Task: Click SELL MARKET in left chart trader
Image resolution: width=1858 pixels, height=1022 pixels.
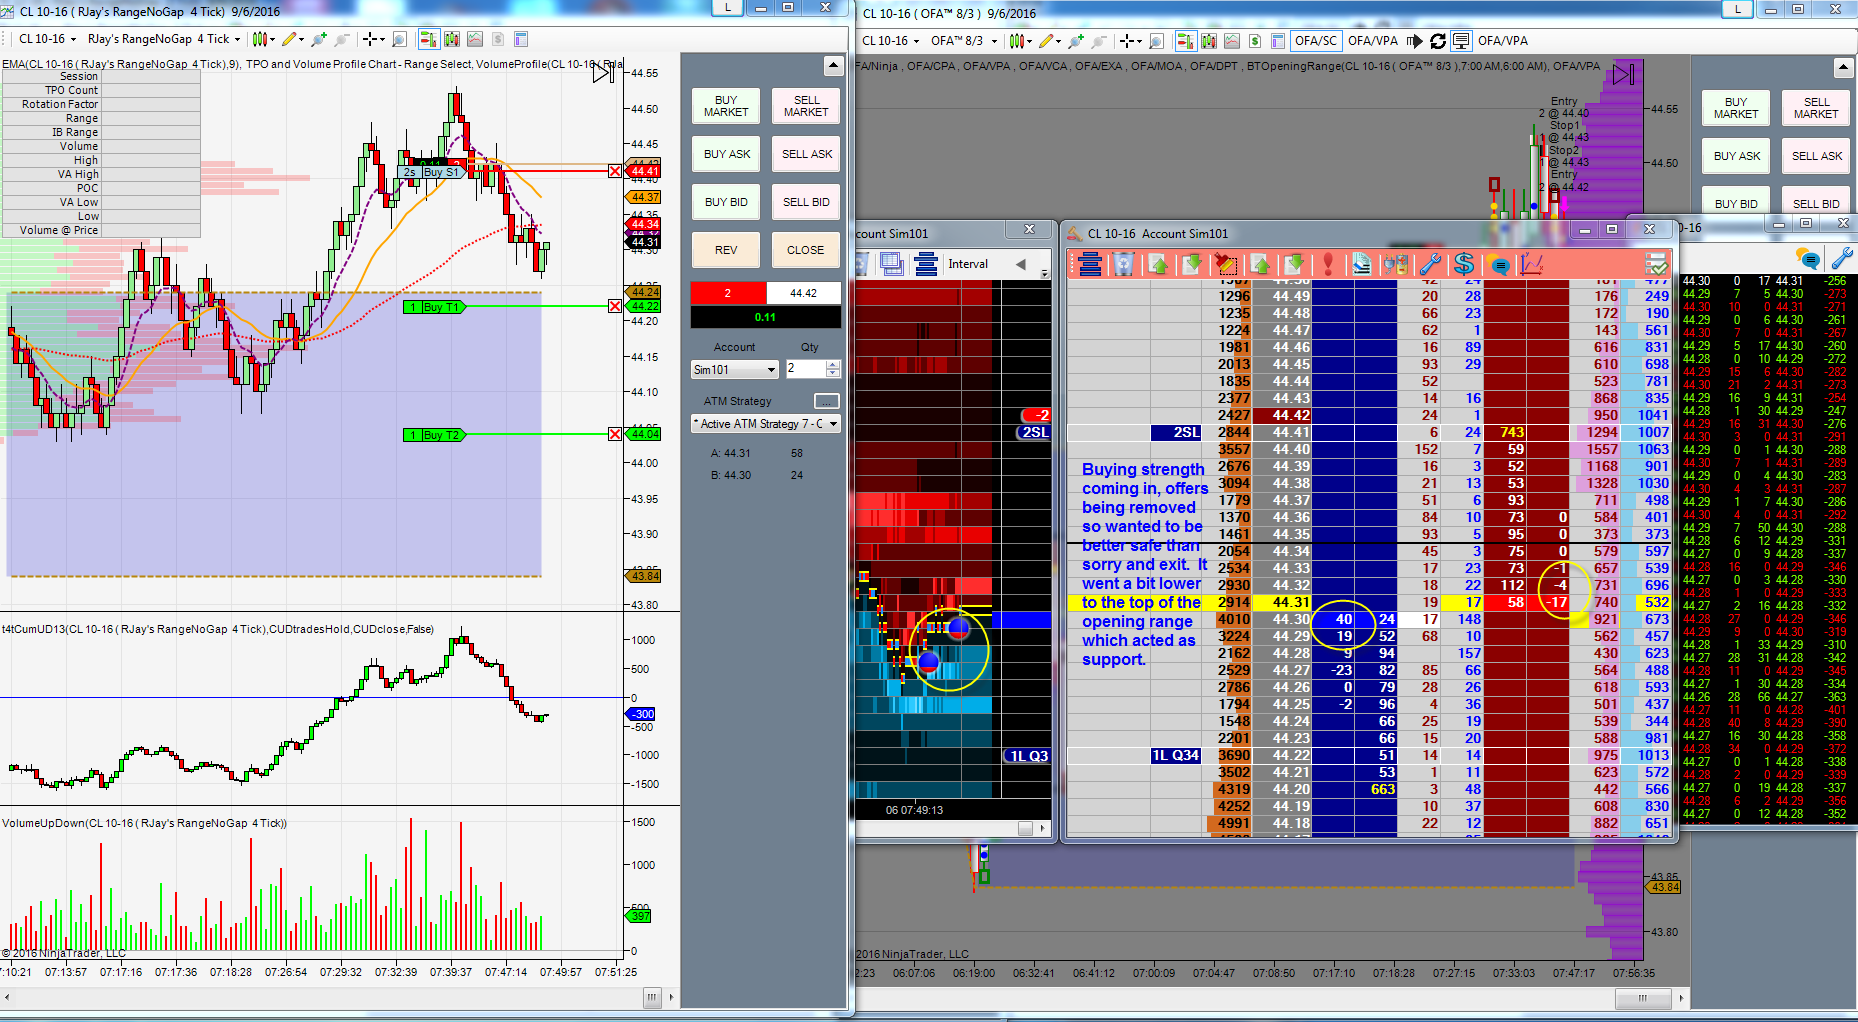Action: pyautogui.click(x=806, y=106)
